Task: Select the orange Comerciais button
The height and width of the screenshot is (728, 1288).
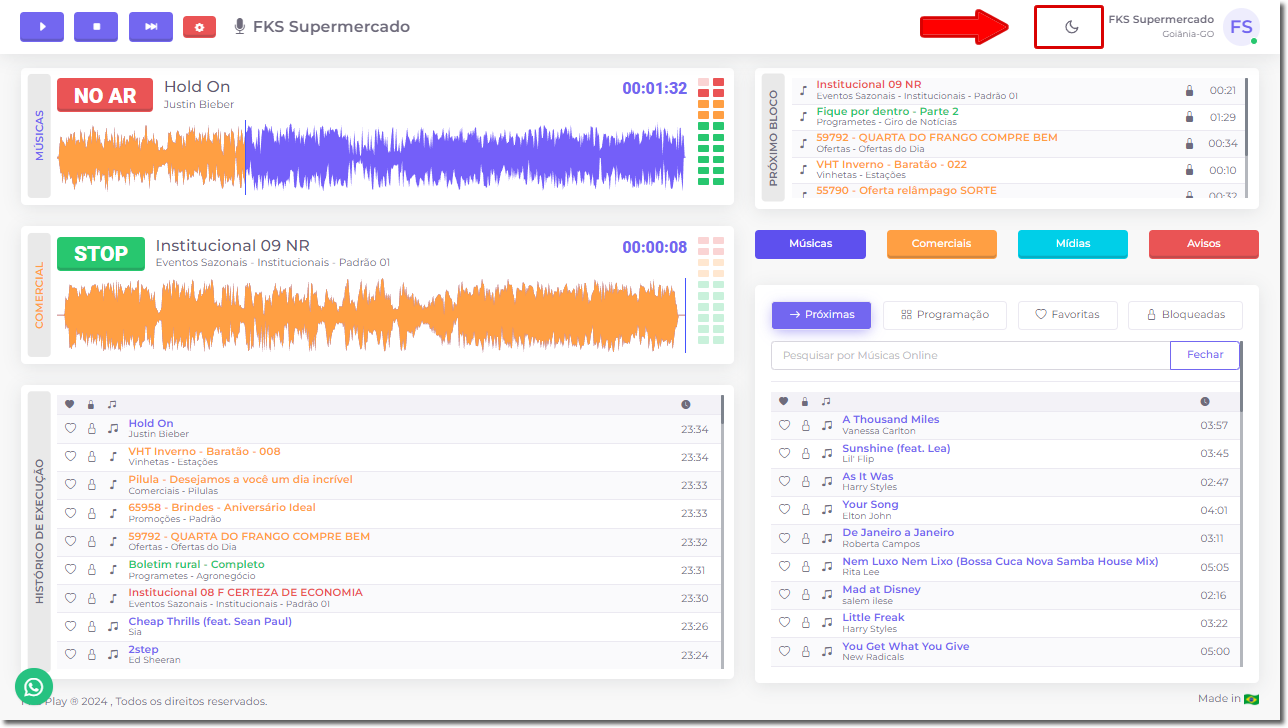Action: [941, 244]
